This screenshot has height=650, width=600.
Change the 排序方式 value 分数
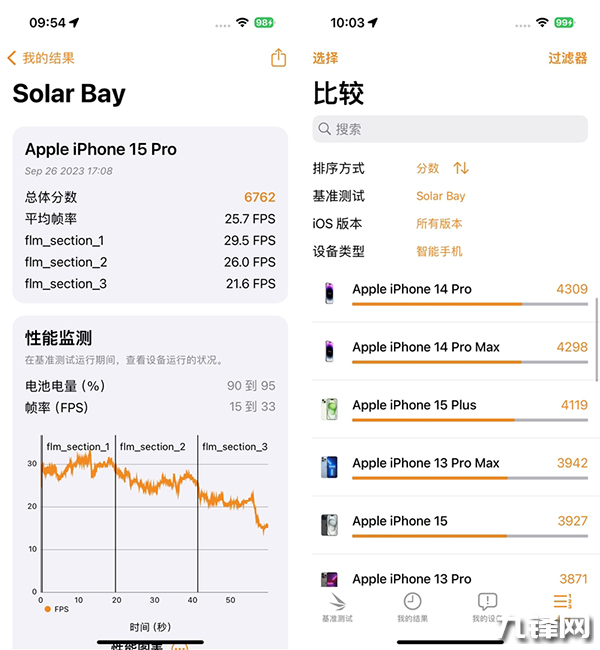point(428,168)
